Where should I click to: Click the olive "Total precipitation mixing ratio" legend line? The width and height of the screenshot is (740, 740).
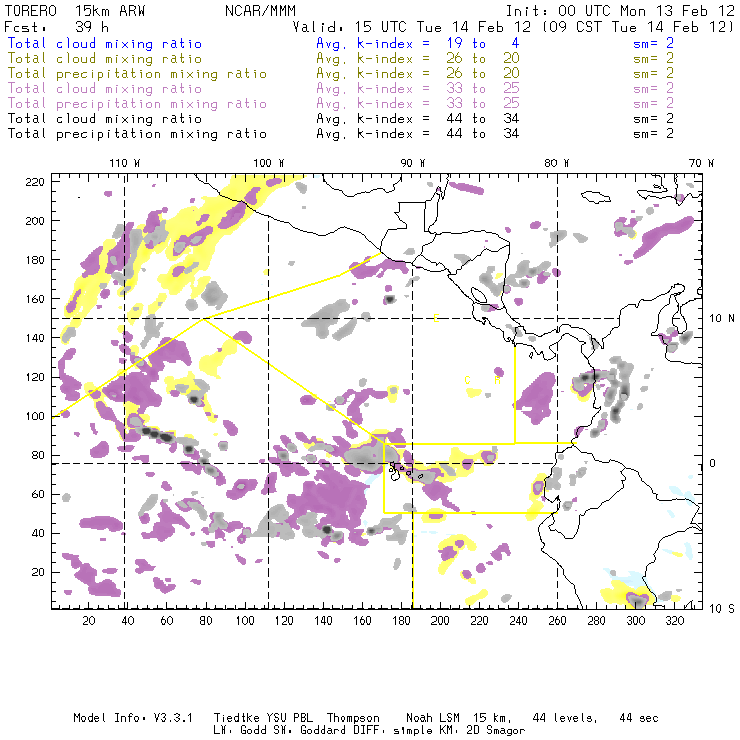click(137, 74)
